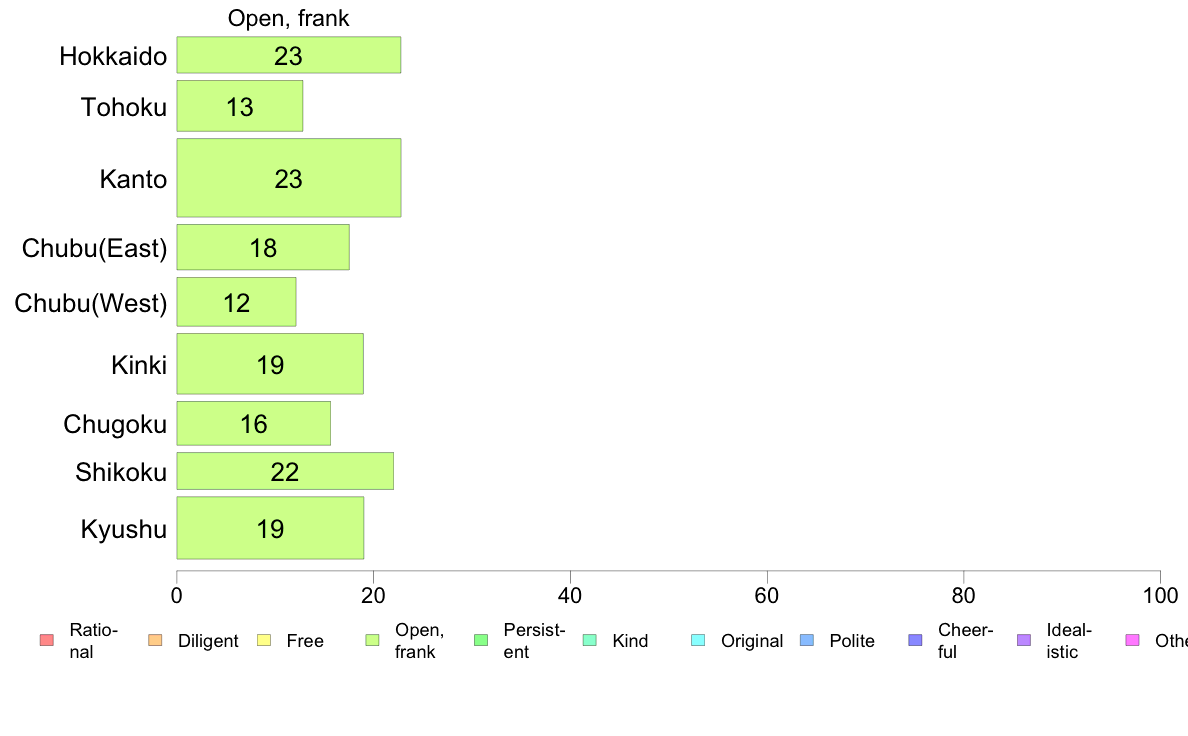This screenshot has width=1188, height=736.
Task: Click the Hokkaido bar showing 23
Action: coord(289,55)
